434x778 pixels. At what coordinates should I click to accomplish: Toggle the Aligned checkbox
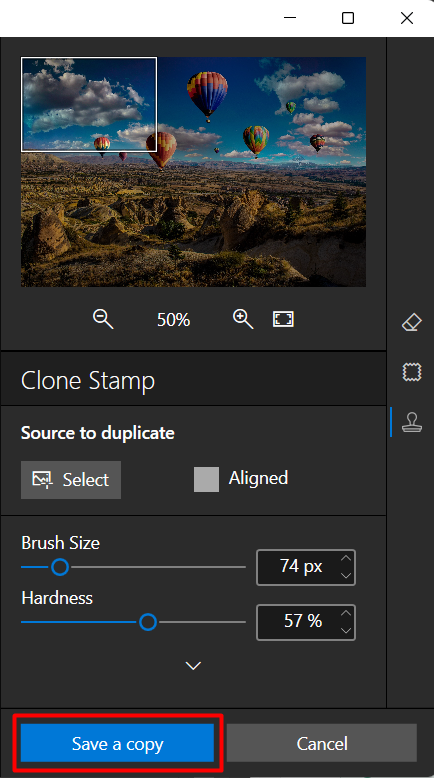(x=206, y=479)
